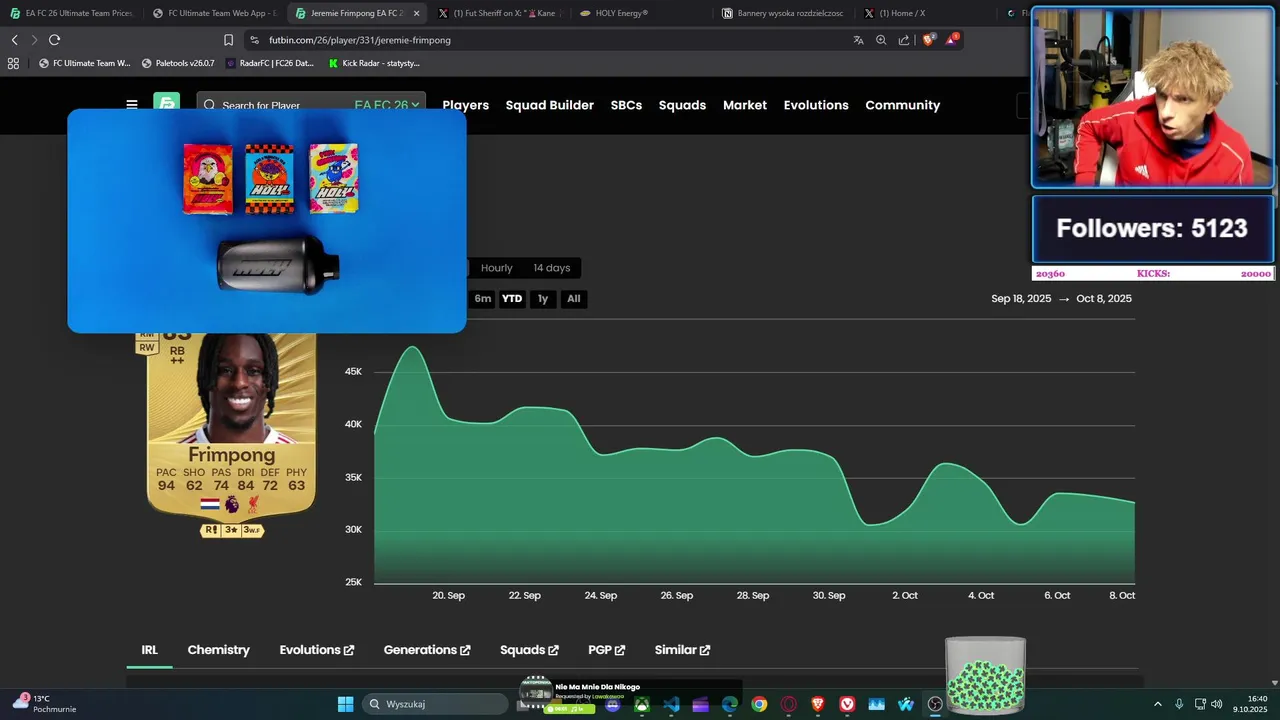Screen dimensions: 1280x720
Task: Open the Similar external link tab
Action: pos(682,650)
